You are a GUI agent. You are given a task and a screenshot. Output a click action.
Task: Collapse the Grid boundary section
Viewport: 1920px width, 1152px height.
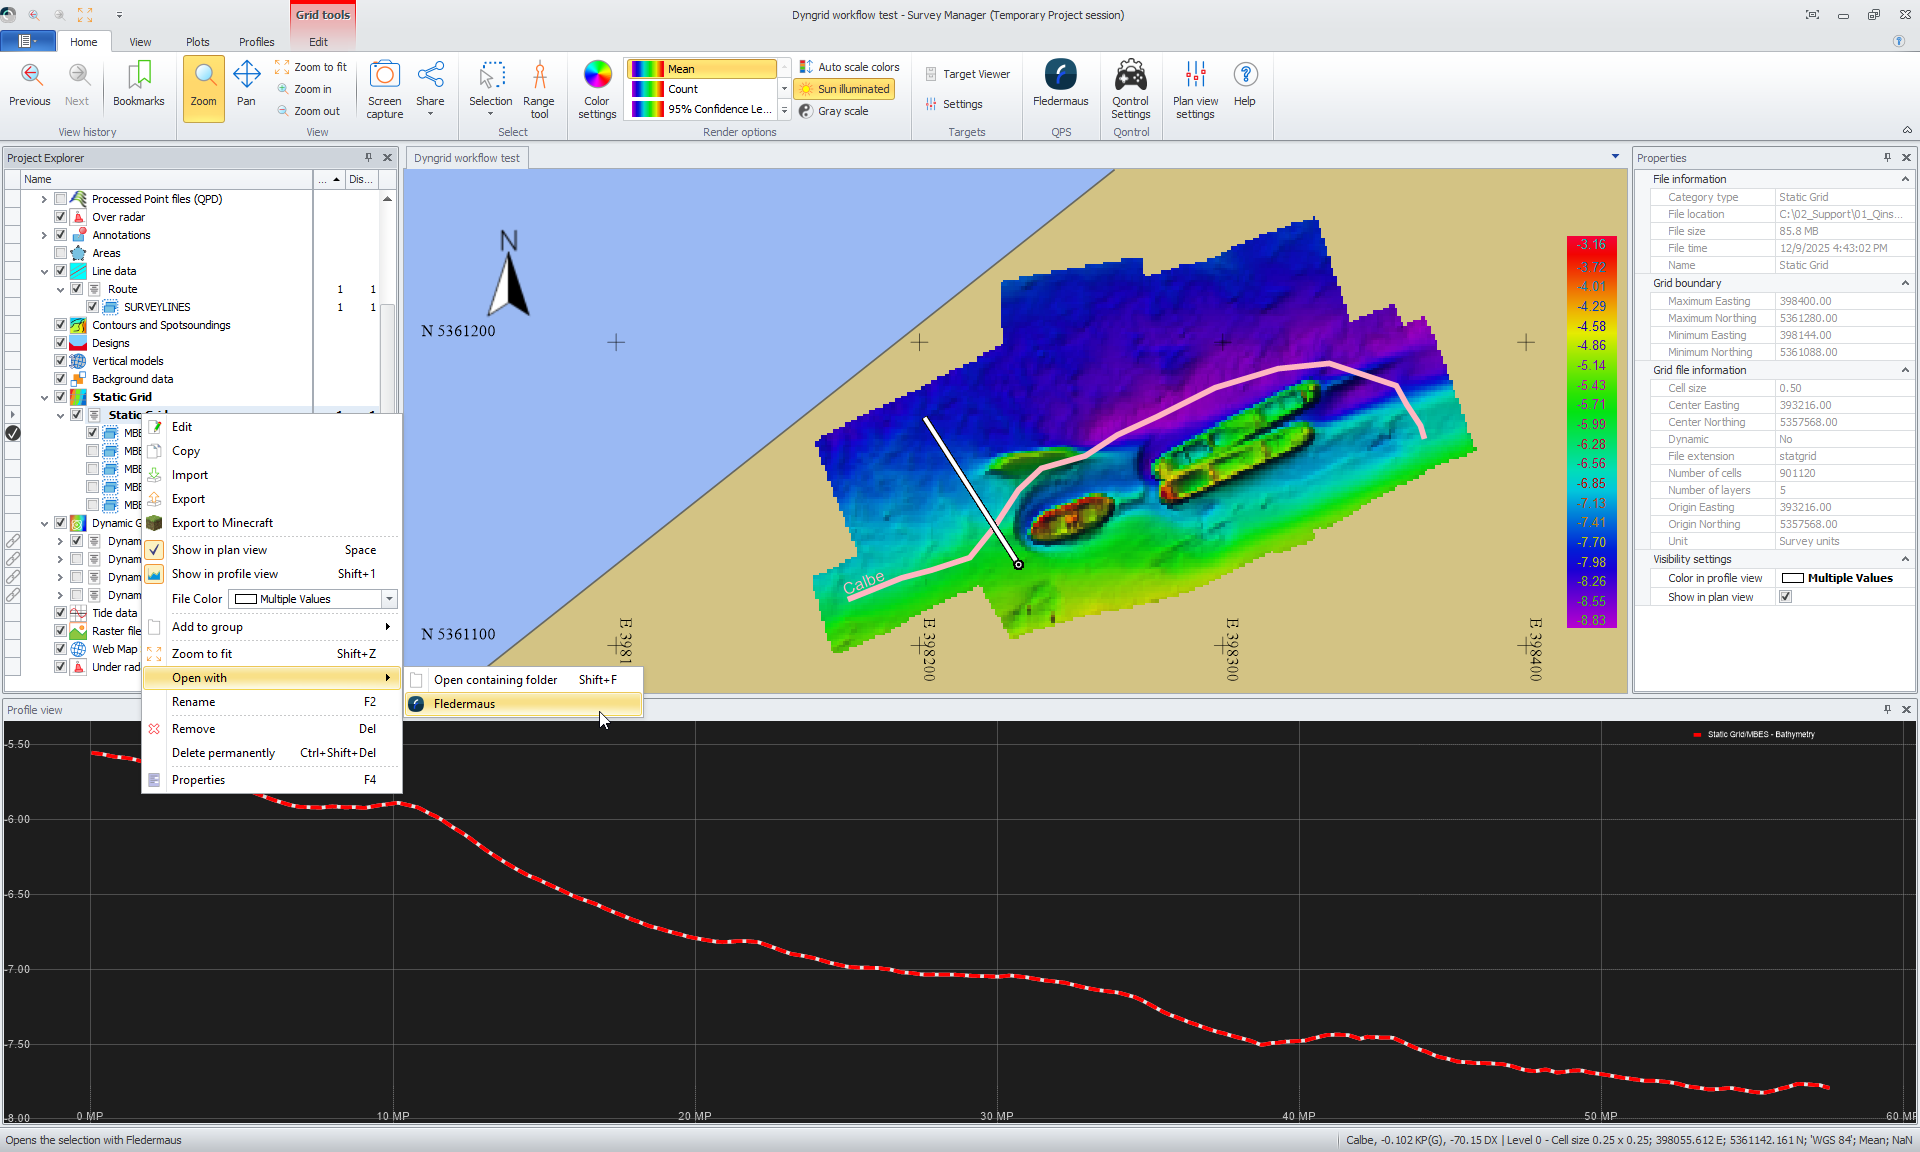point(1905,283)
